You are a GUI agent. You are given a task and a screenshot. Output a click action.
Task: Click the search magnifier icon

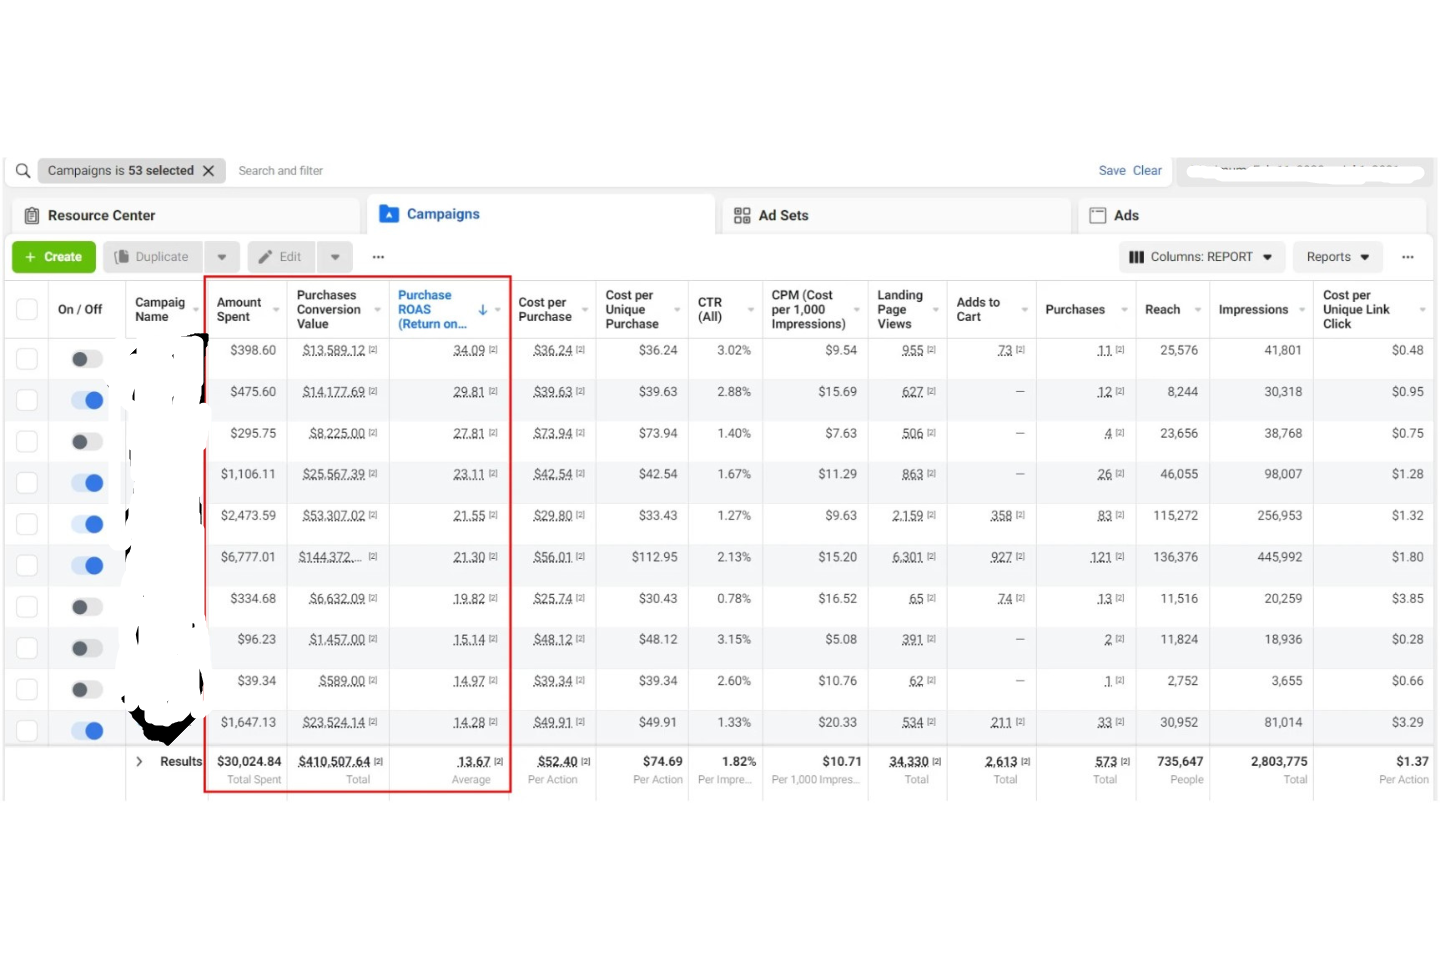pyautogui.click(x=23, y=171)
